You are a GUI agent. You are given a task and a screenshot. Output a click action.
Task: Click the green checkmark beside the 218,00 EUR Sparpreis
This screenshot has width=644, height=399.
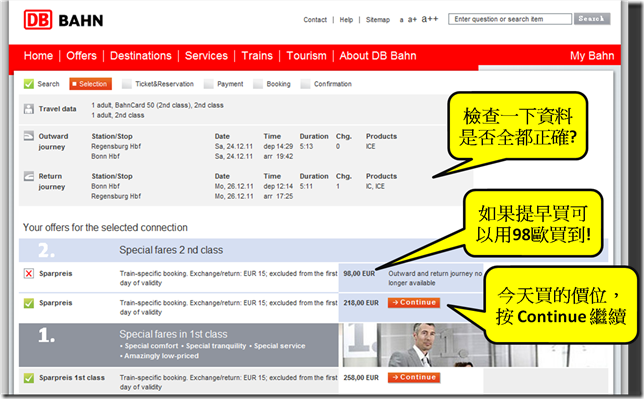pos(29,303)
